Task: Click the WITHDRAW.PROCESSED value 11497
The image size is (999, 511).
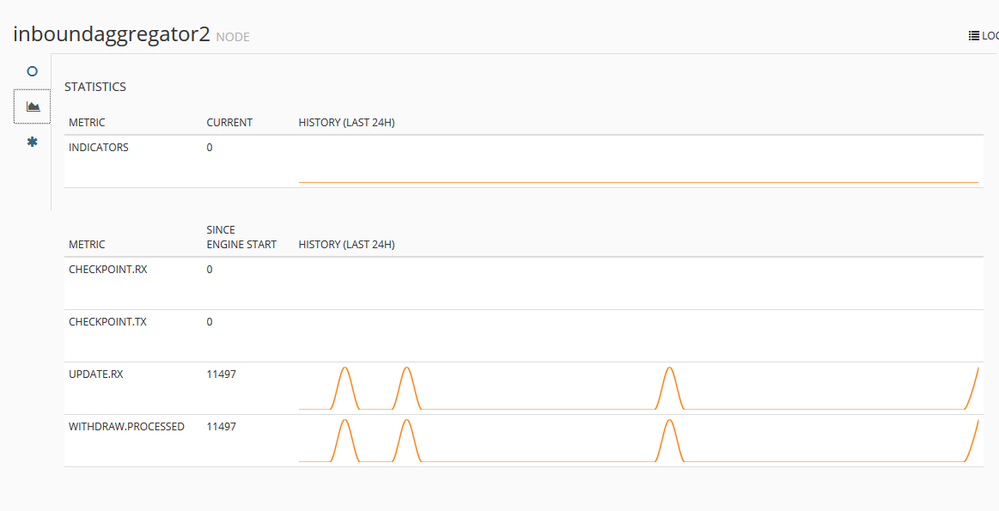Action: tap(221, 426)
